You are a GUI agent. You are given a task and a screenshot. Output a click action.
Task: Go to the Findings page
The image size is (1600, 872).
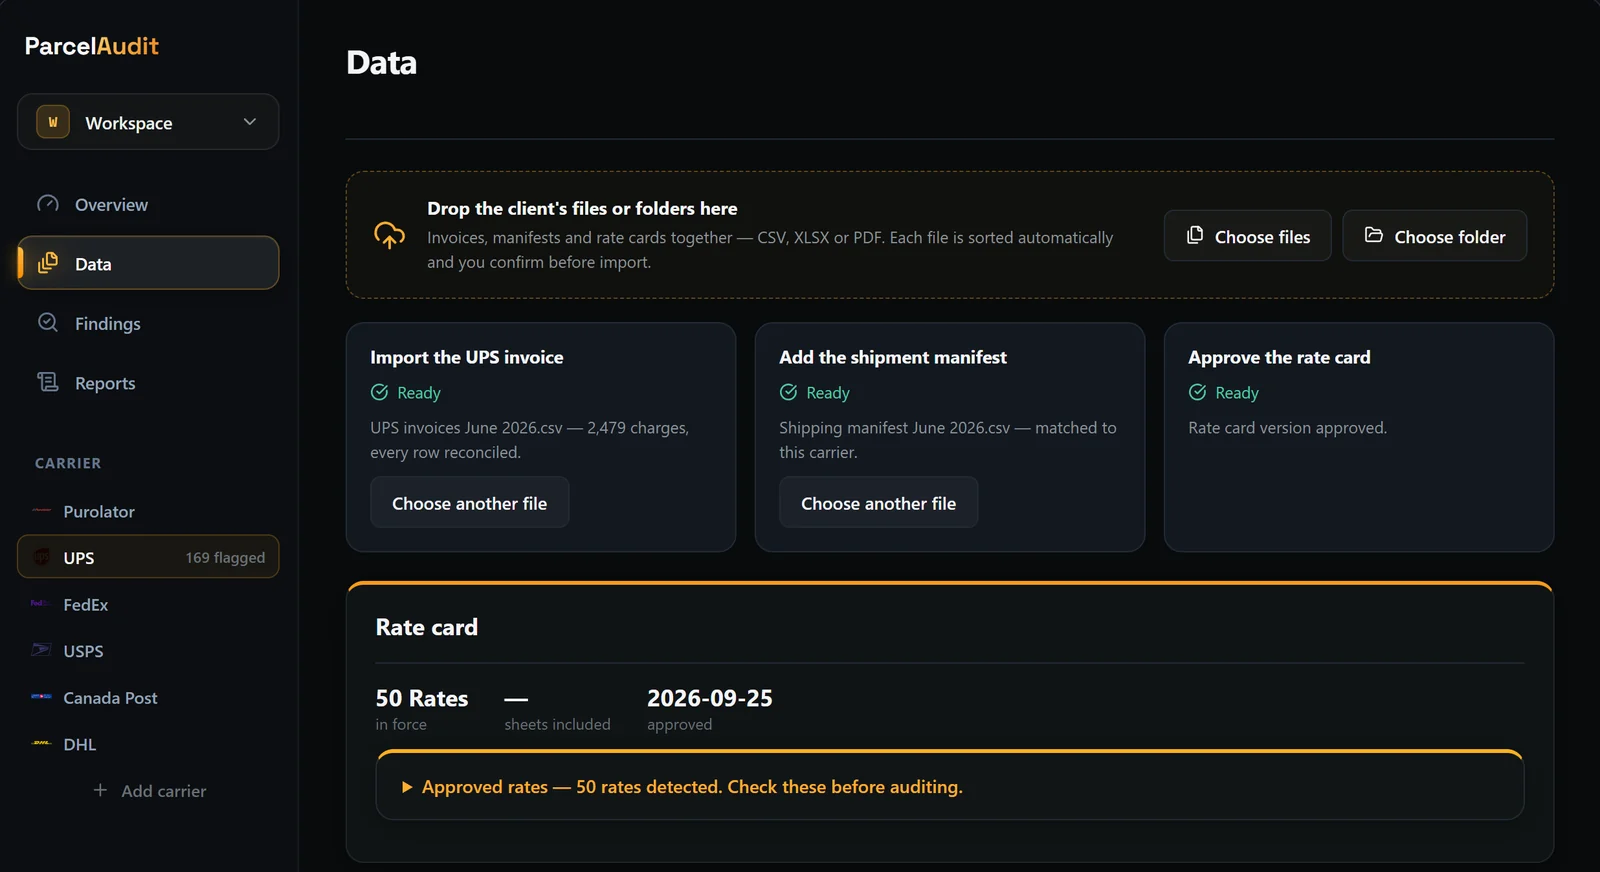148,323
